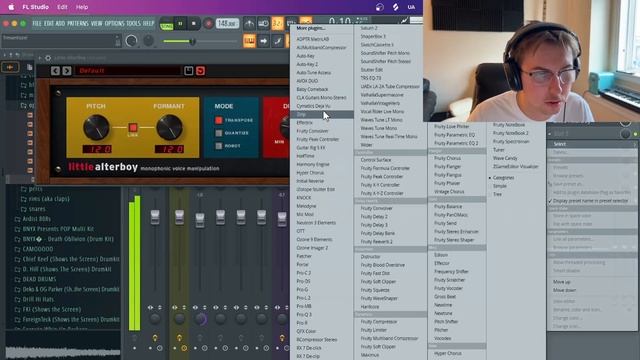This screenshot has width=640, height=360.
Task: Adjust the green master volume slider
Action: (192, 41)
